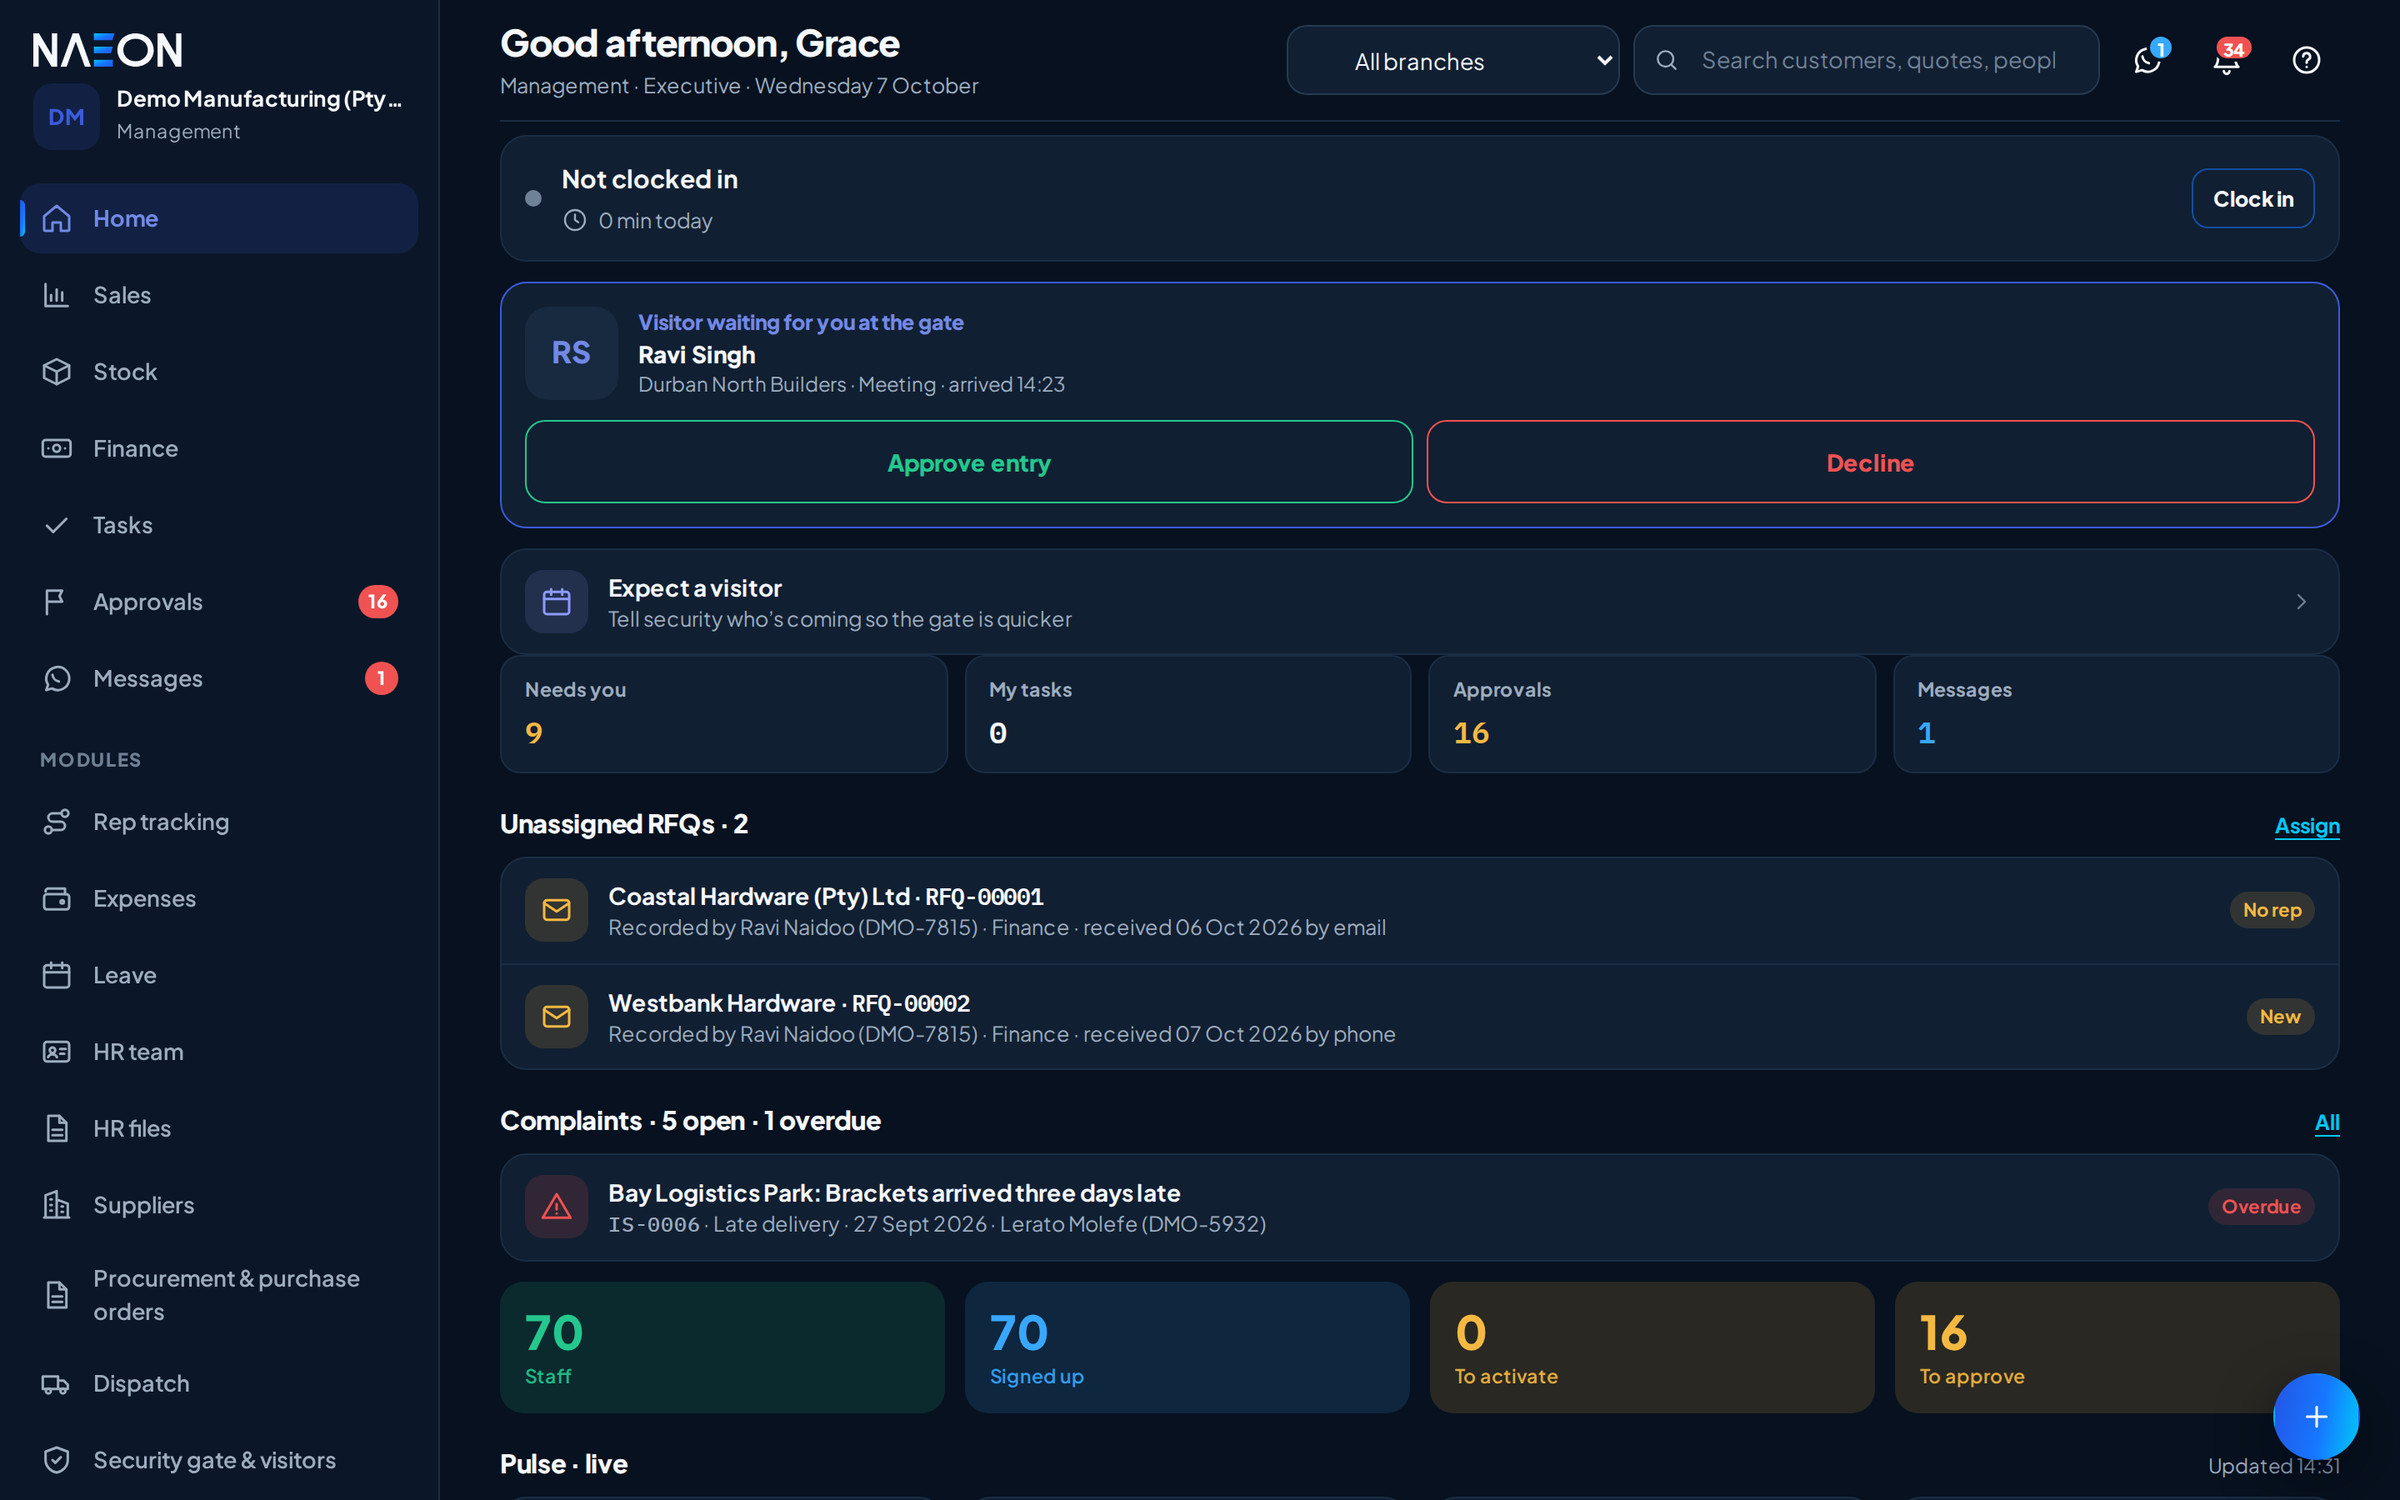This screenshot has width=2400, height=1500.
Task: Click the envelope icon for Coastal Hardware RFQ
Action: click(x=556, y=910)
